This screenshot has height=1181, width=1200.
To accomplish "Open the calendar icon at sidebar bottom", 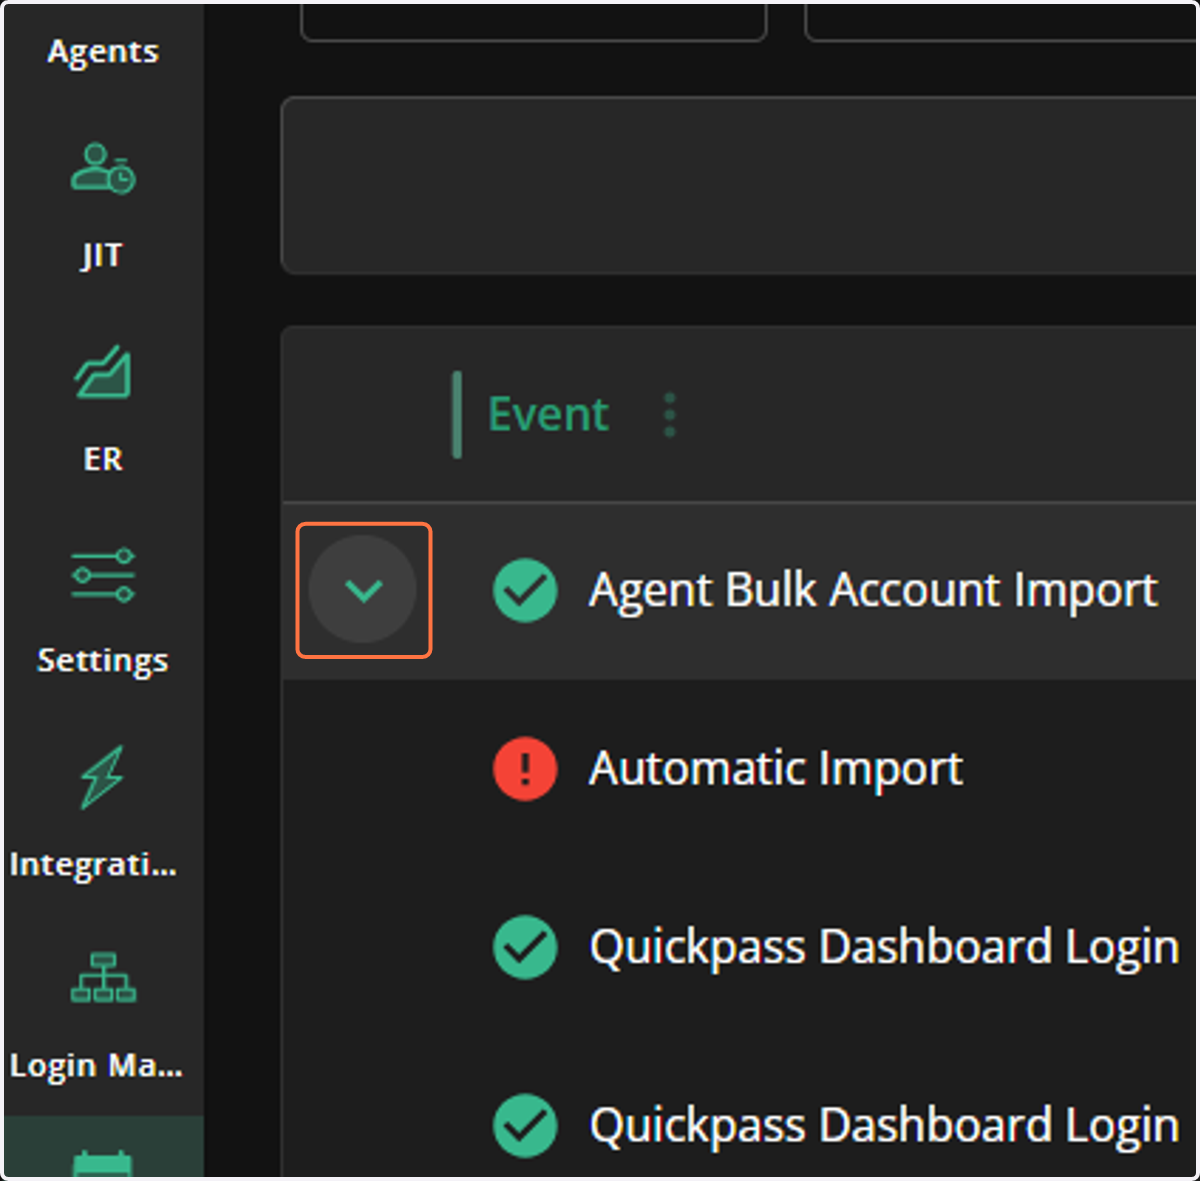I will (x=103, y=1164).
